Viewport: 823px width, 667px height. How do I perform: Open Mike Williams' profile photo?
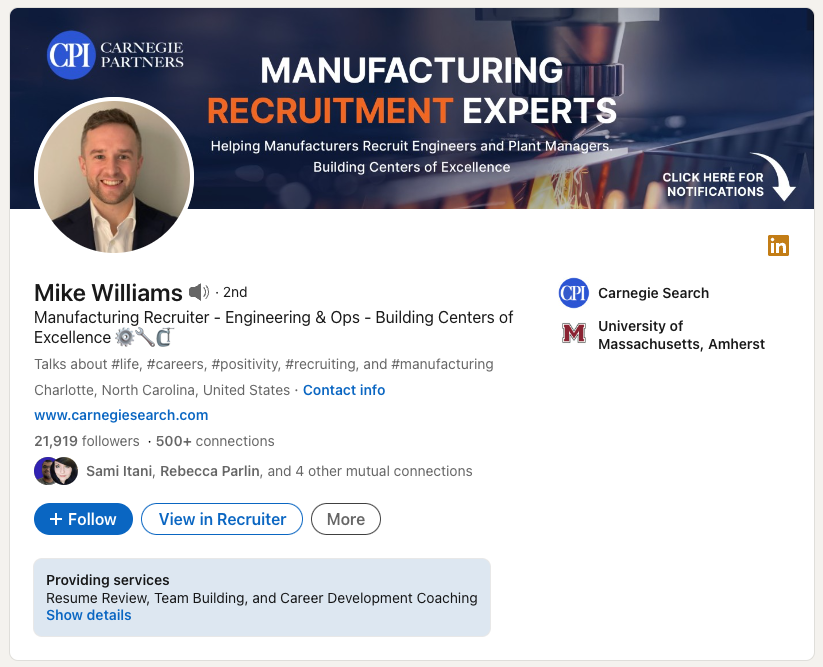pyautogui.click(x=114, y=176)
